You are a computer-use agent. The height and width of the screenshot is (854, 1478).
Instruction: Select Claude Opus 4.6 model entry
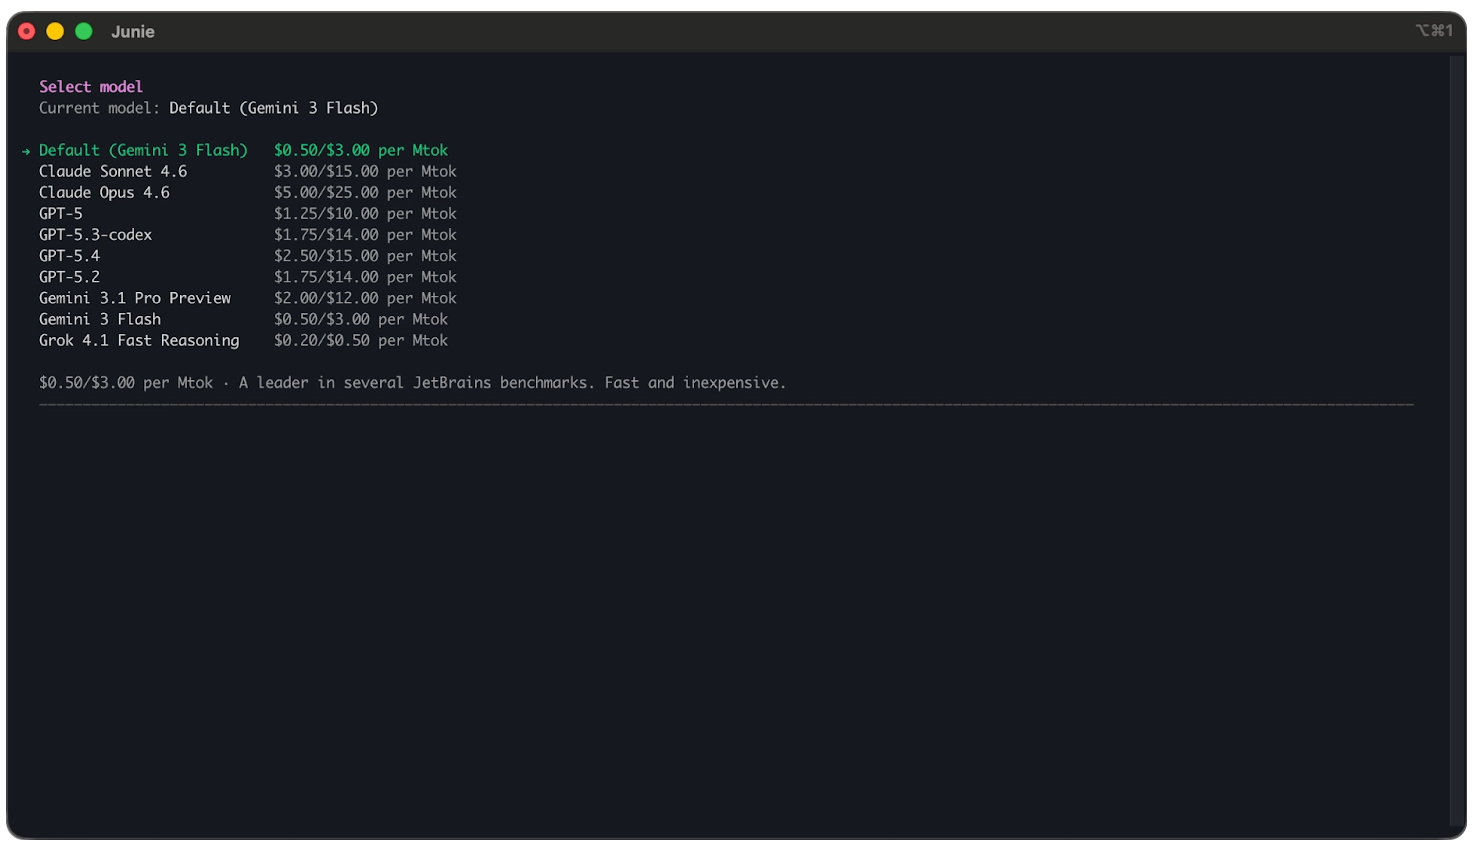pos(104,192)
